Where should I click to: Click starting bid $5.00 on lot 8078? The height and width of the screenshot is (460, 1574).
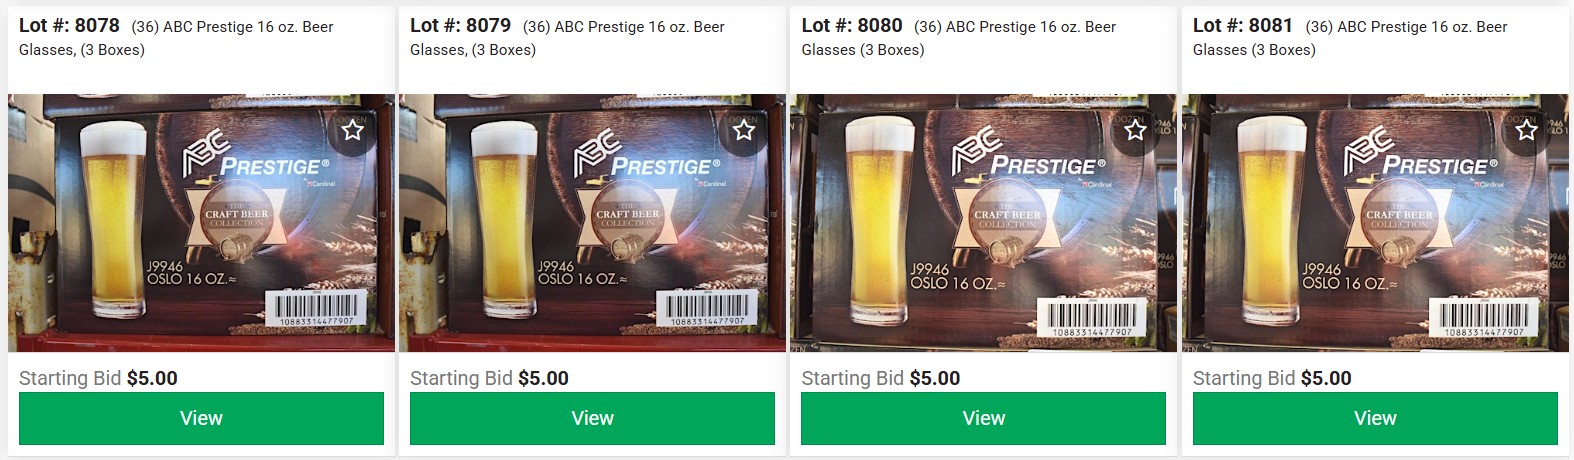98,378
